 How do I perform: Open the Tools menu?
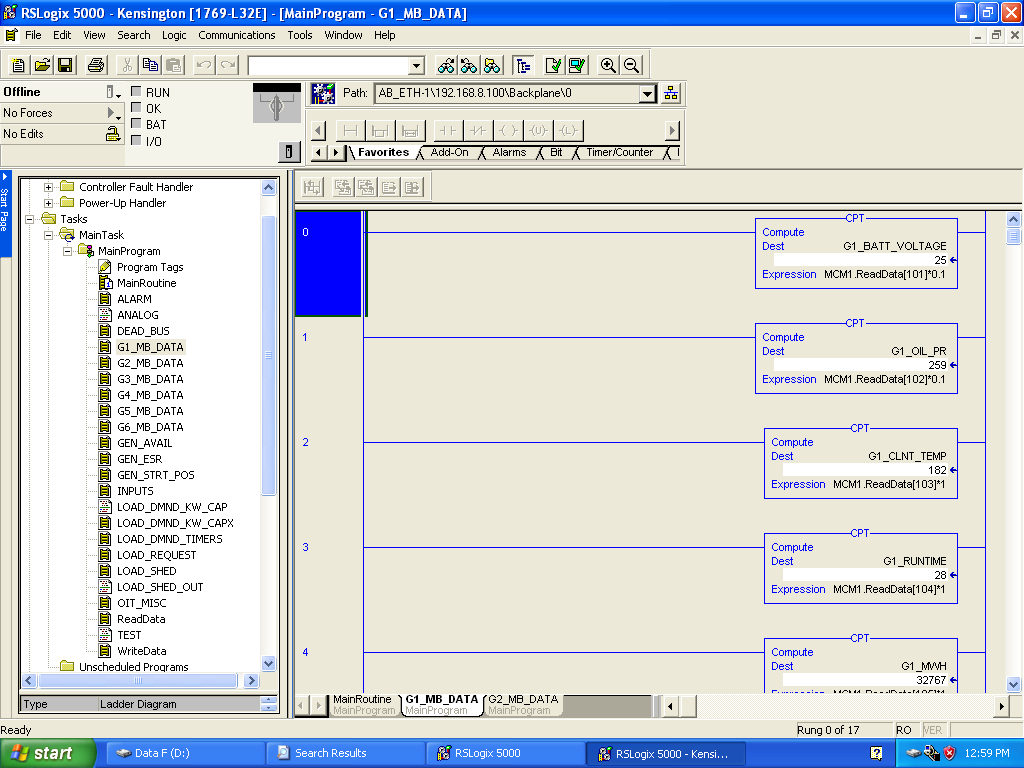[300, 35]
